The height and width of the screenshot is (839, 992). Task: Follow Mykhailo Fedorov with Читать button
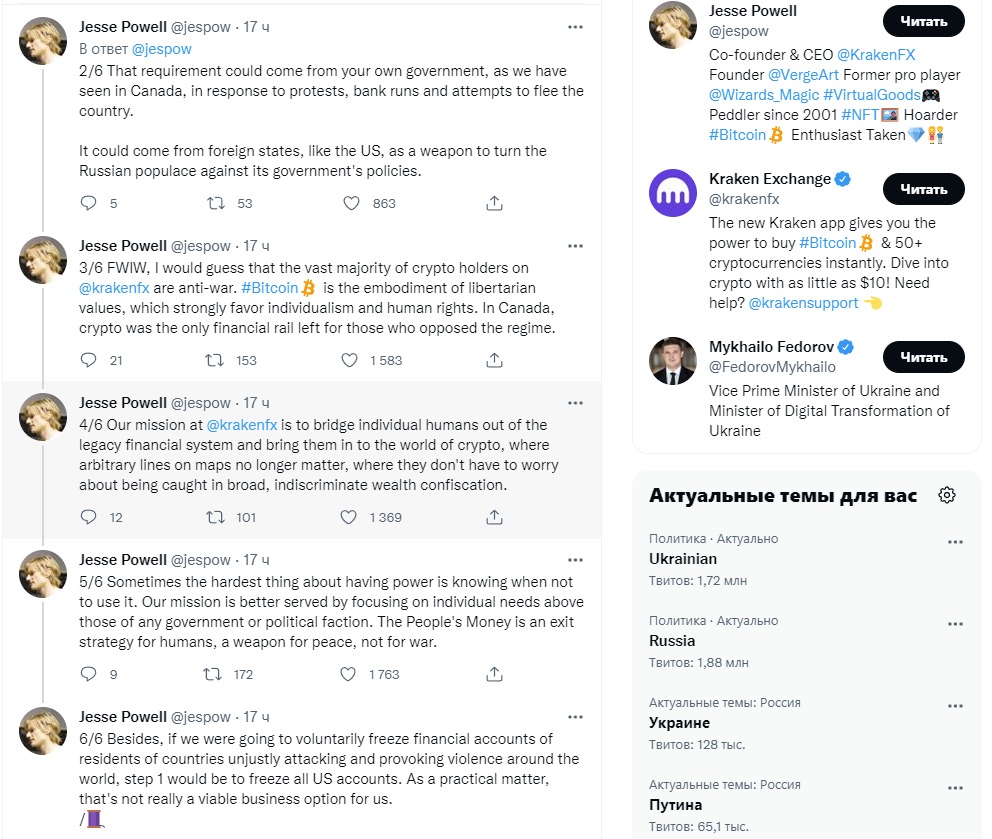point(924,357)
